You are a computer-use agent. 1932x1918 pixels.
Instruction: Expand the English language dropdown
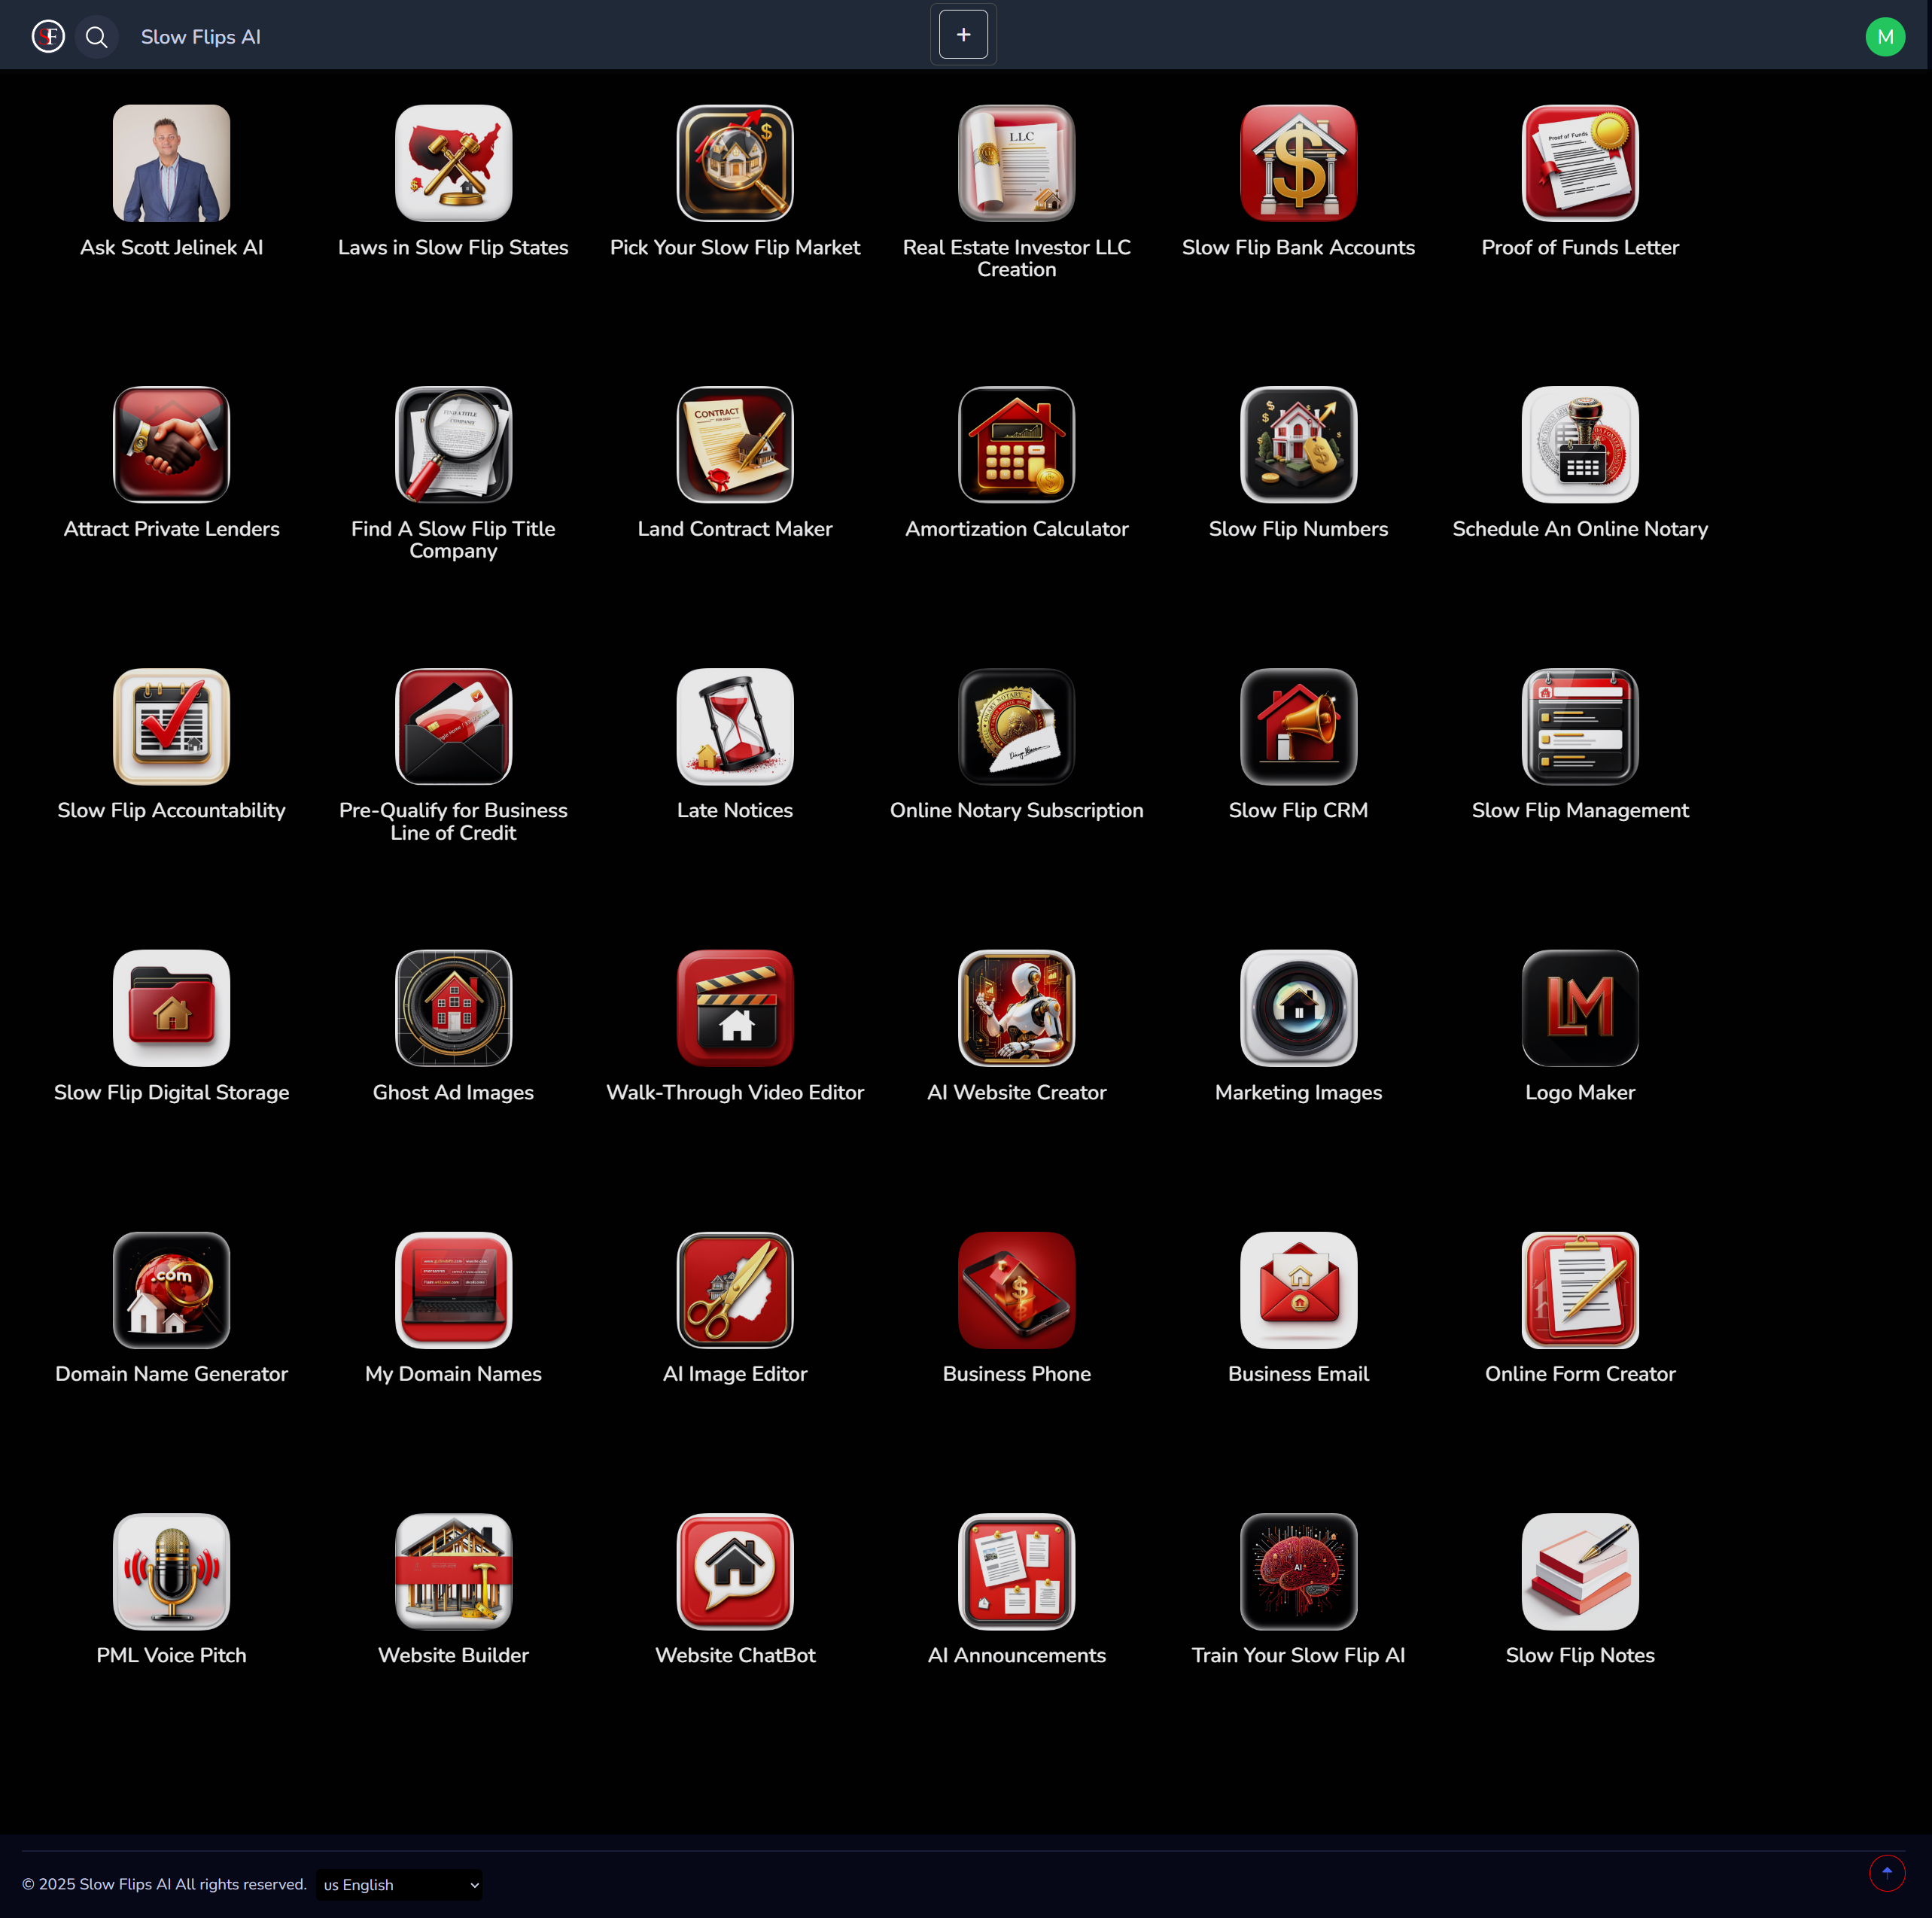point(399,1884)
